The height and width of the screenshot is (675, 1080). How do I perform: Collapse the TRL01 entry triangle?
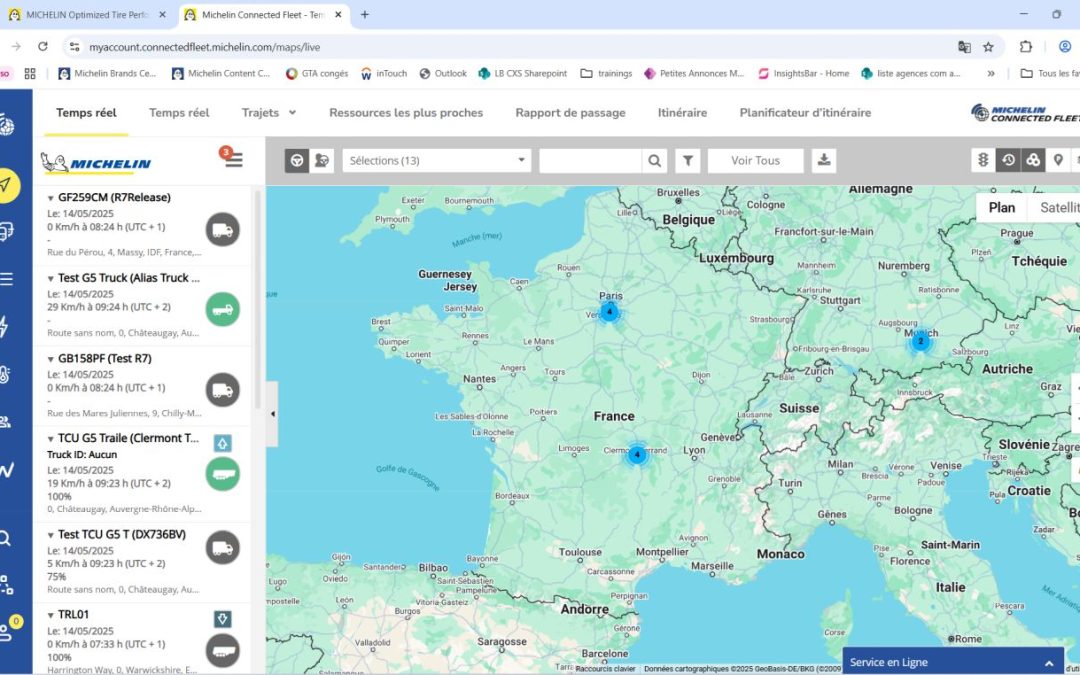[x=51, y=615]
